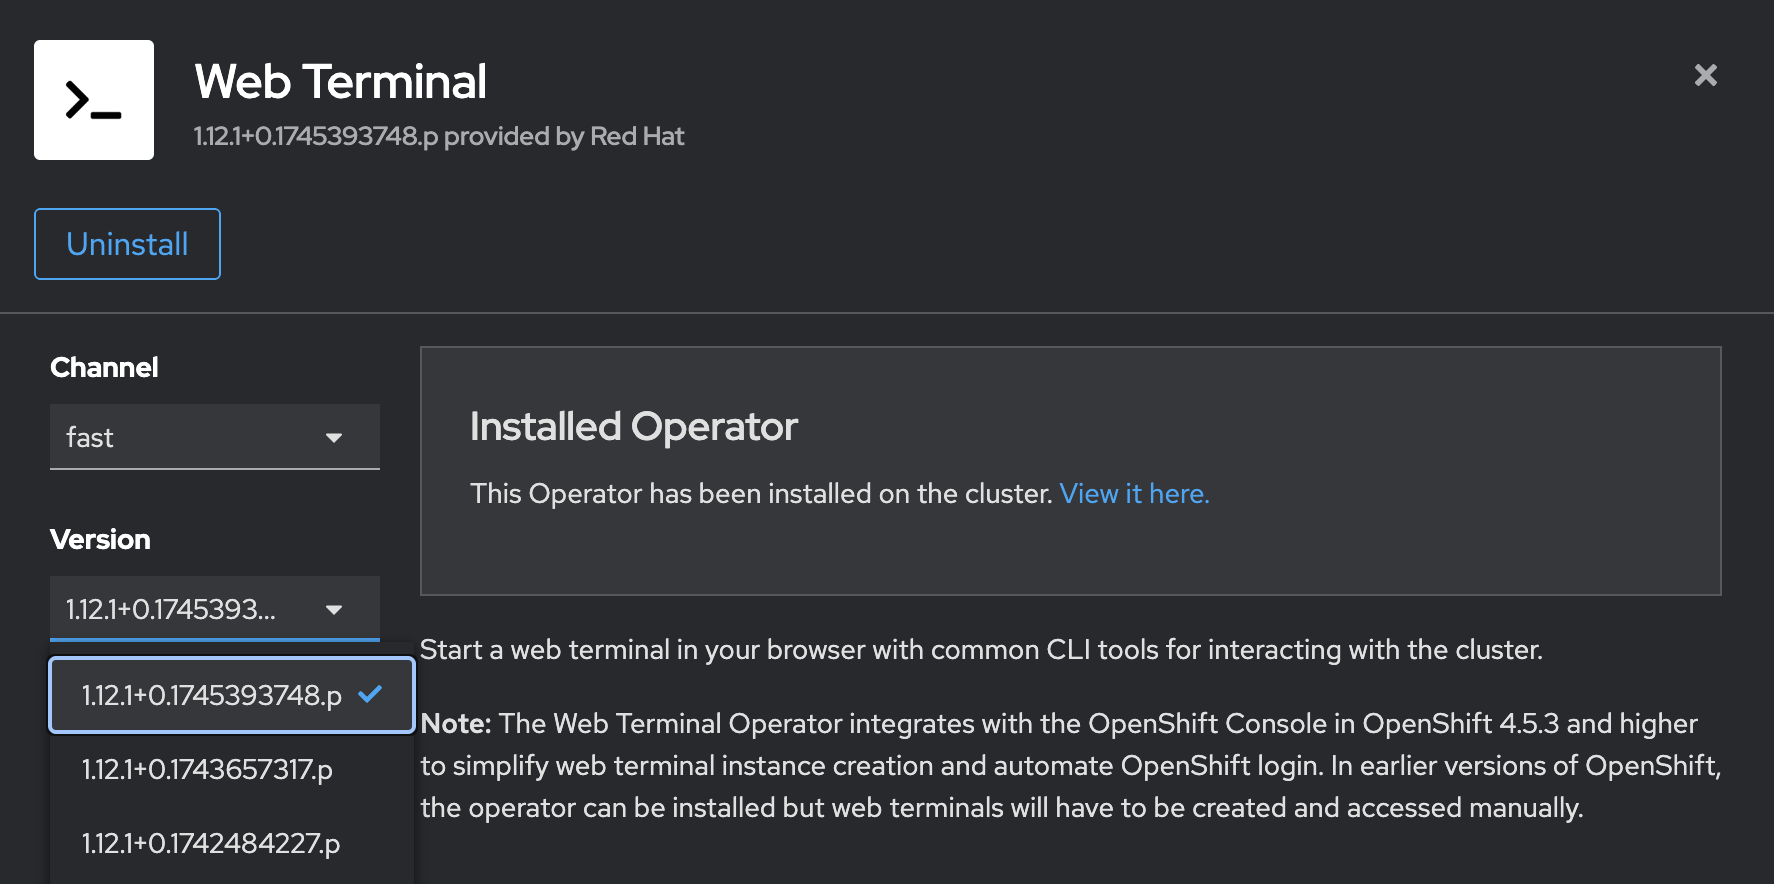
Task: Click the Channel field label
Action: (x=104, y=367)
